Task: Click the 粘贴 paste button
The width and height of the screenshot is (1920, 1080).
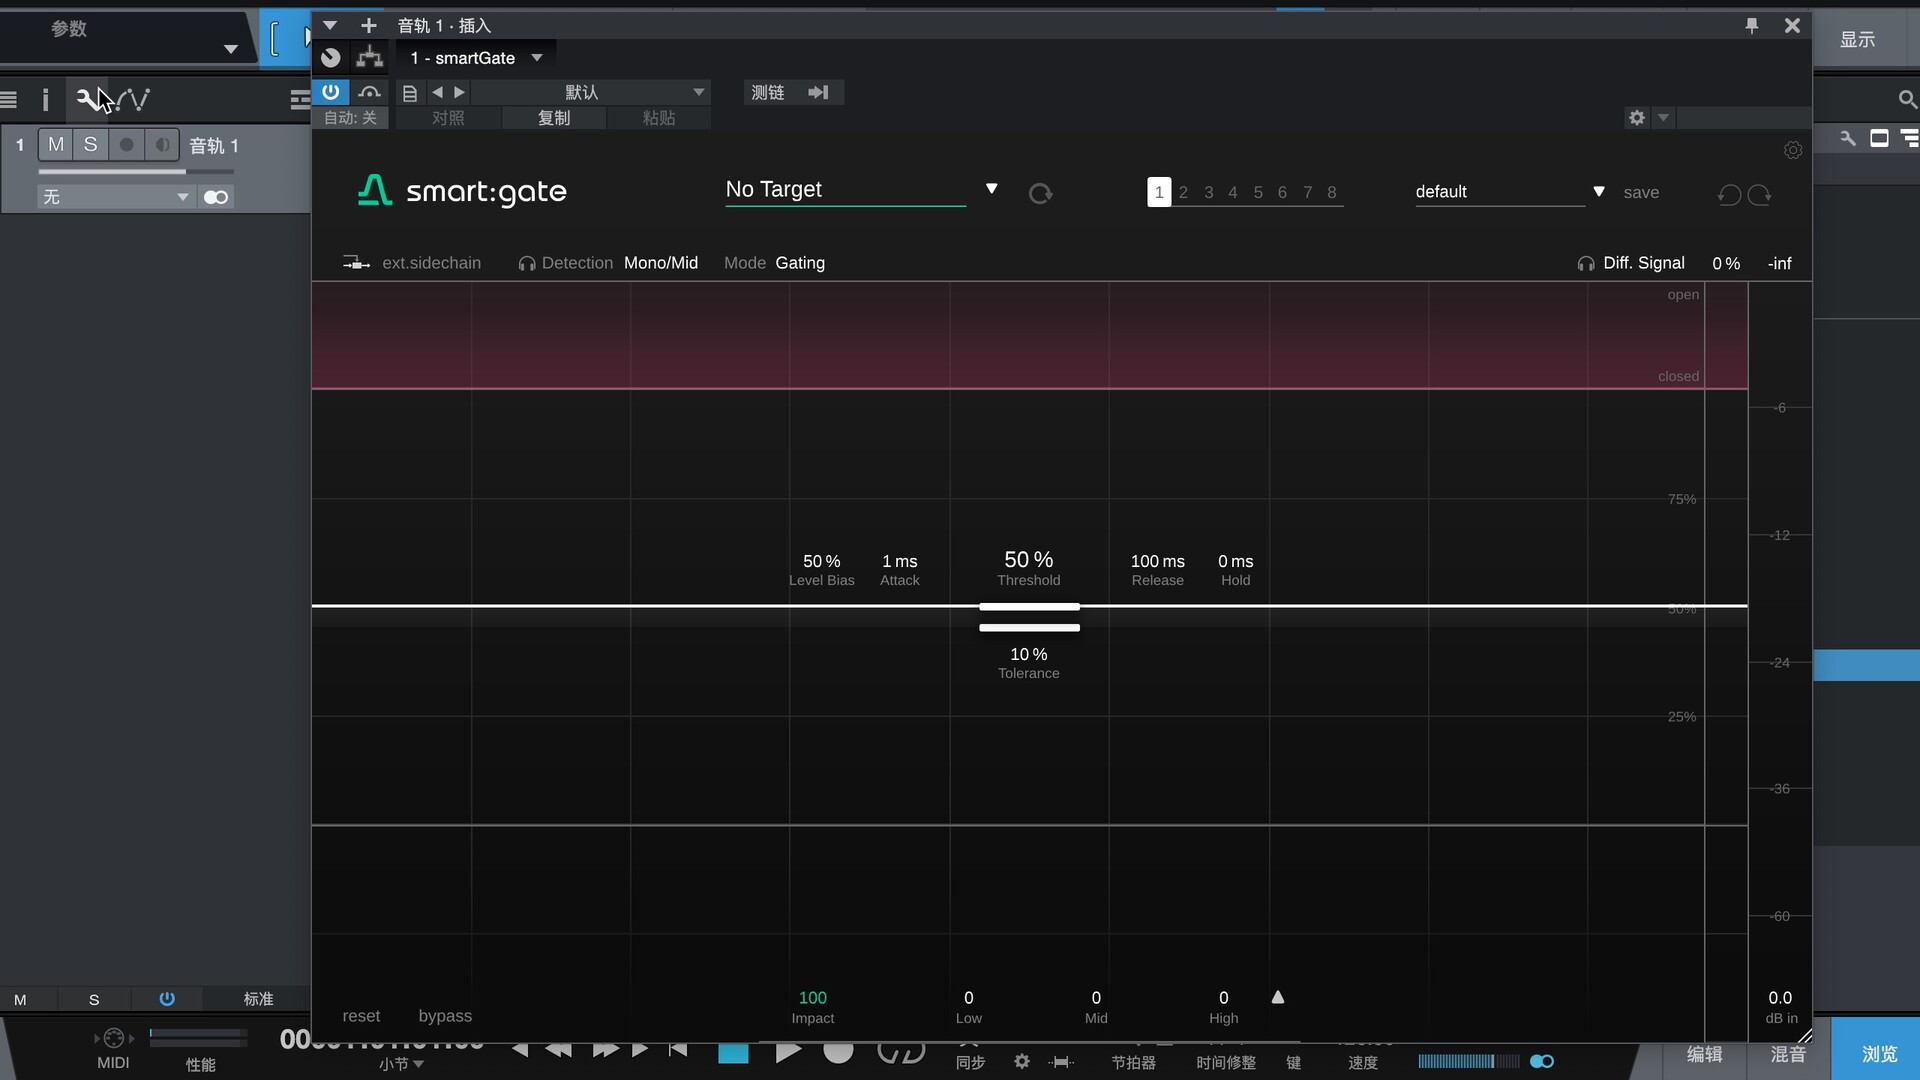Action: point(659,118)
